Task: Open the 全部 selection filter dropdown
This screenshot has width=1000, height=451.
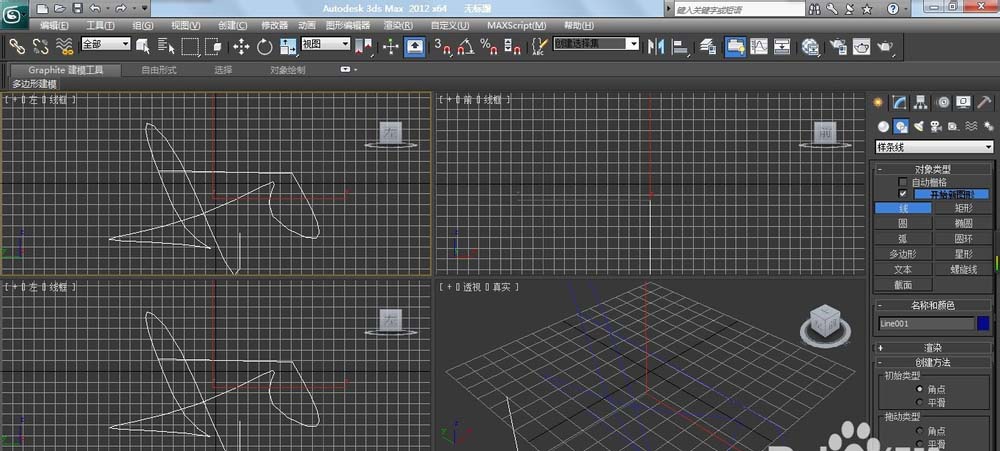Action: pos(105,45)
